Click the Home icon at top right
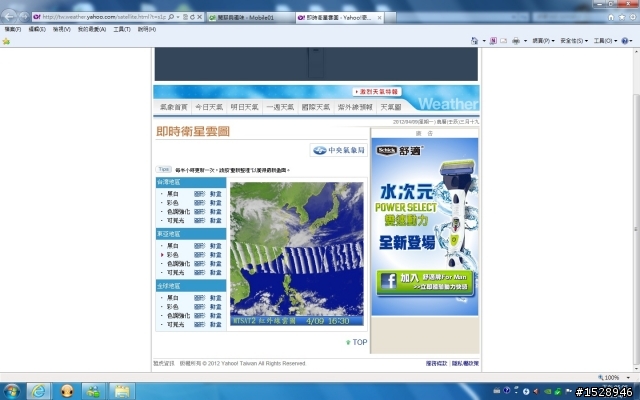This screenshot has height=400, width=640. 611,17
